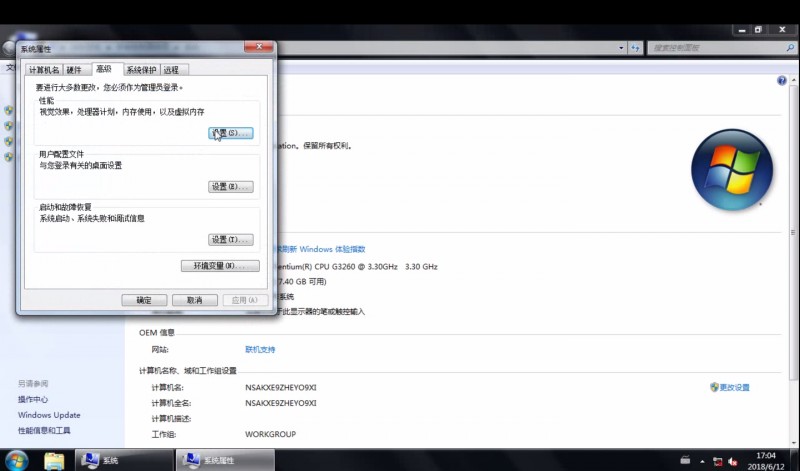Screen dimensions: 800x471
Task: Click the search magnifier icon
Action: tap(790, 47)
